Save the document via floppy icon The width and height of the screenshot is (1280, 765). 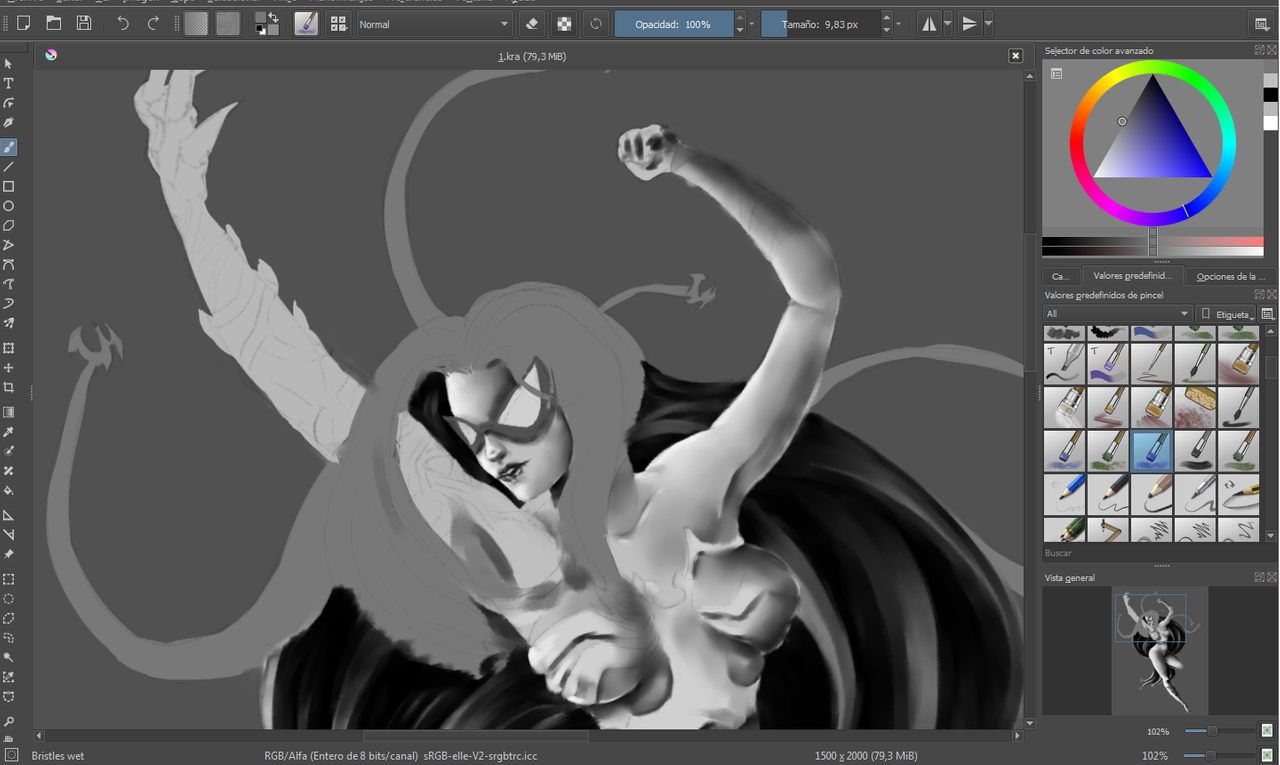[x=84, y=23]
